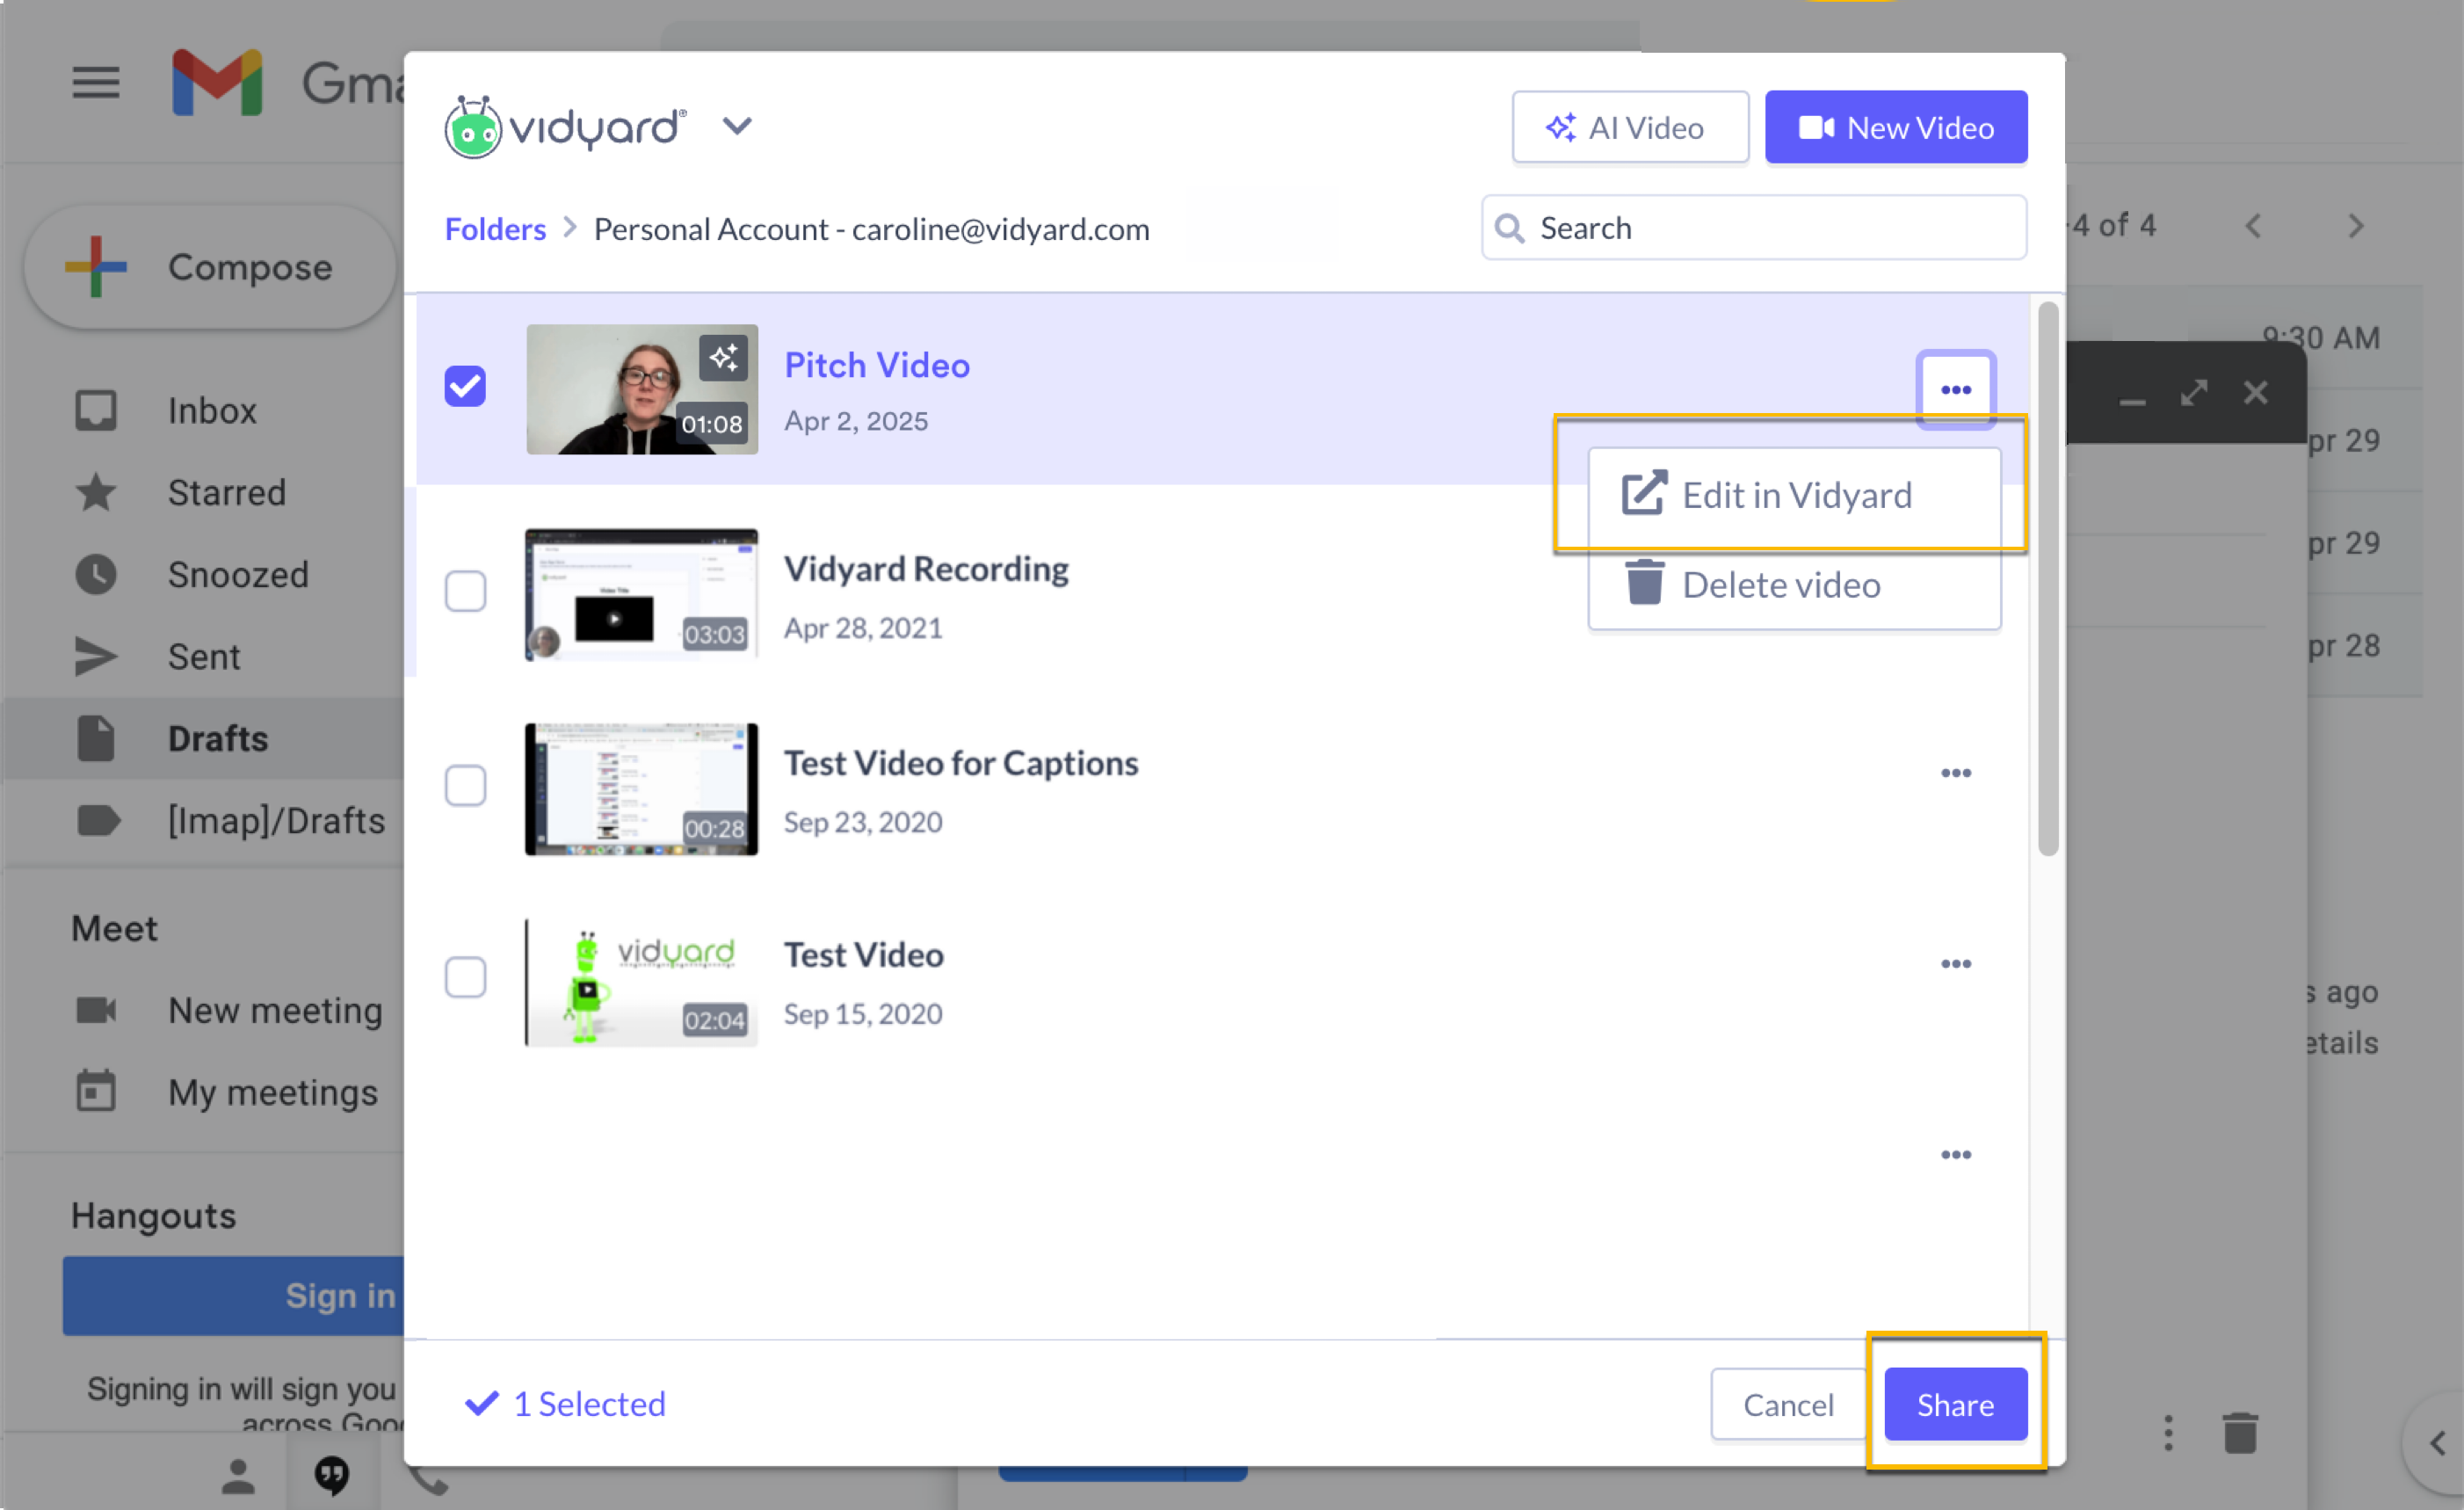Viewport: 2464px width, 1510px height.
Task: Open the Starred folder in Gmail
Action: pos(226,493)
